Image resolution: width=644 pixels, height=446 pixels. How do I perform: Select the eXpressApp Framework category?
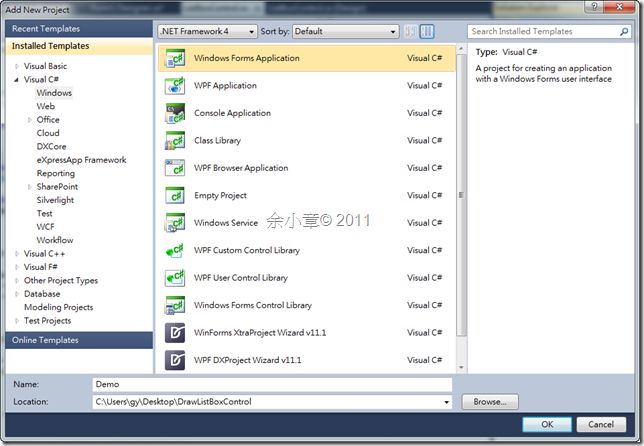tap(81, 160)
